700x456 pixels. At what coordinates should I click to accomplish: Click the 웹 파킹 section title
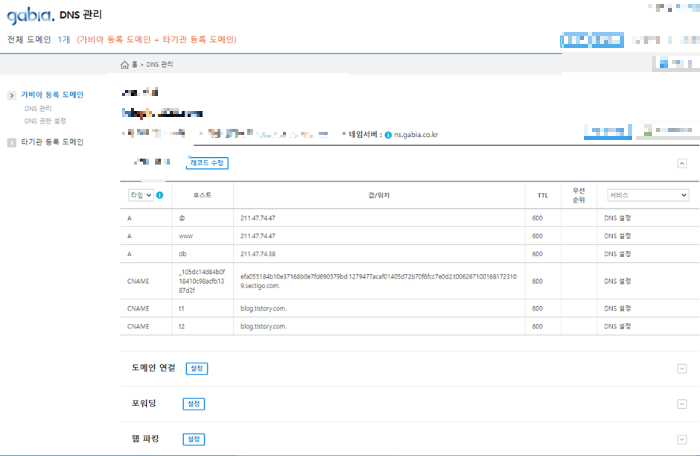[x=146, y=439]
